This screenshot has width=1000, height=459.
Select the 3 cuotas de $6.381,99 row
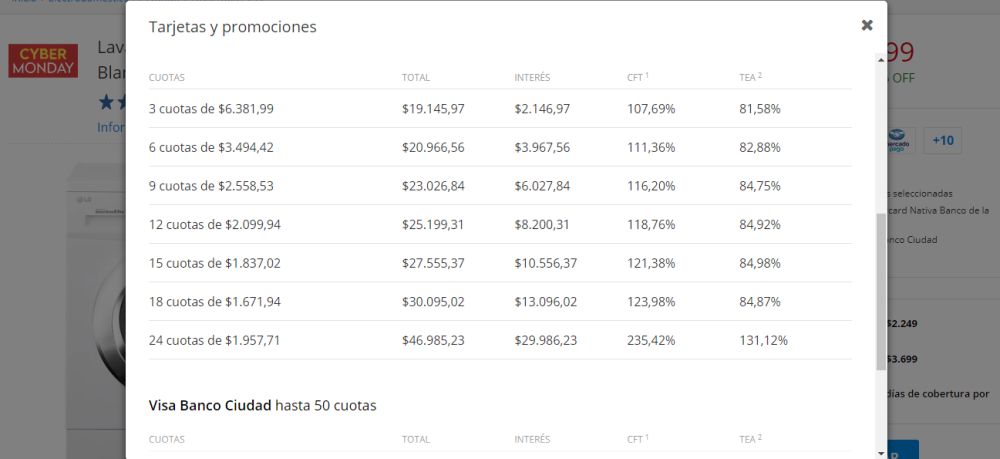pos(500,108)
